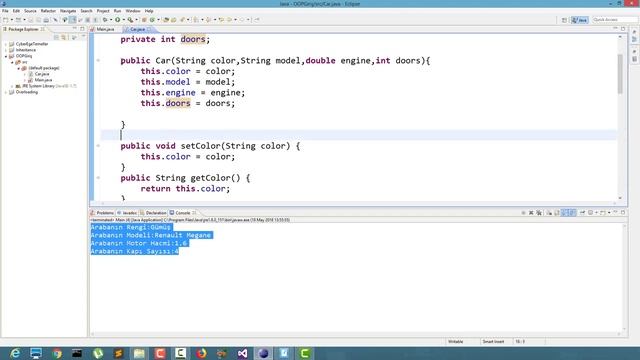Click the New file toolbar icon
Viewport: 640px width, 360px height.
(5, 20)
